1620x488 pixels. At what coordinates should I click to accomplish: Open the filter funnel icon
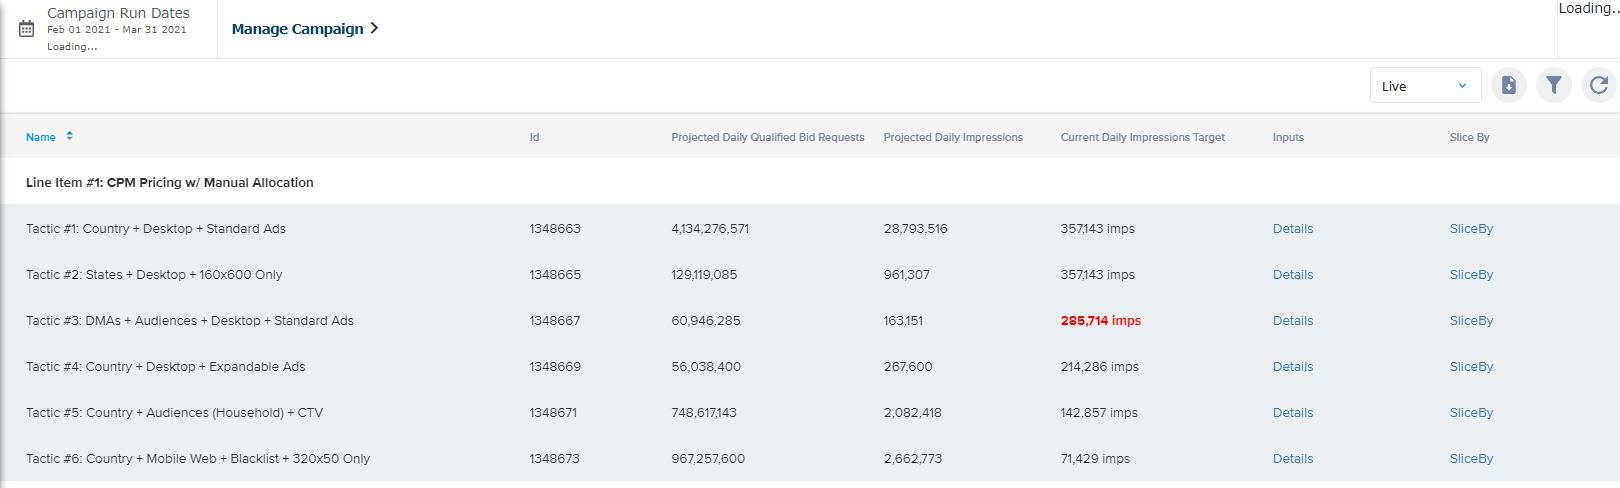[1553, 86]
